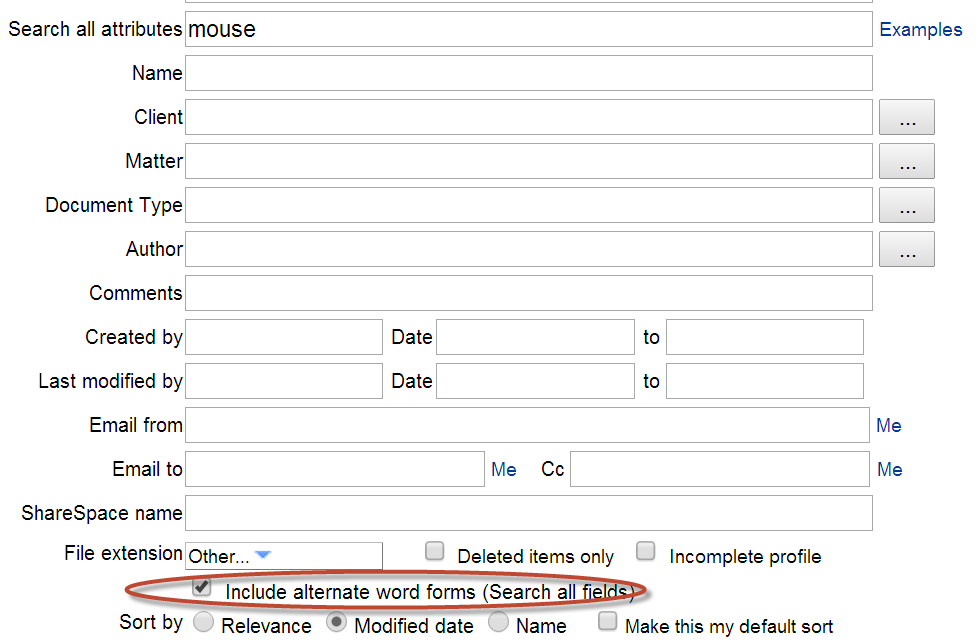
Task: Click the Me link beside the Cc field
Action: (x=889, y=469)
